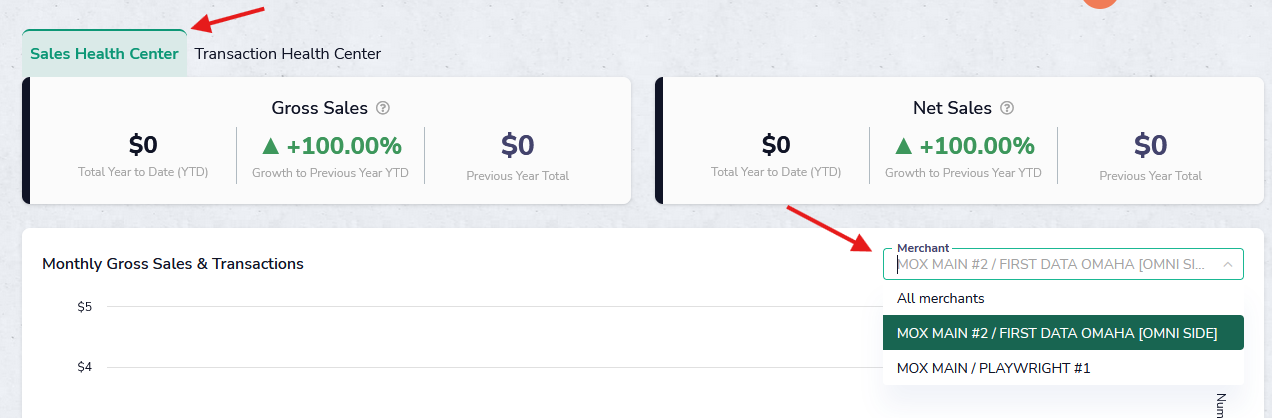The width and height of the screenshot is (1272, 418).
Task: Open the Gross Sales help icon
Action: tap(383, 108)
